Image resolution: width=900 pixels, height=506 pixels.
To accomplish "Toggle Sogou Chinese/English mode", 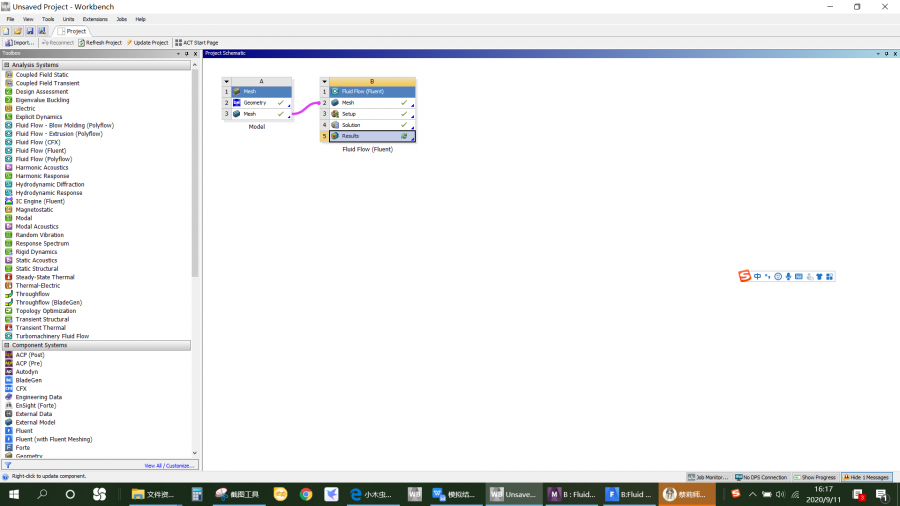I will (x=758, y=277).
